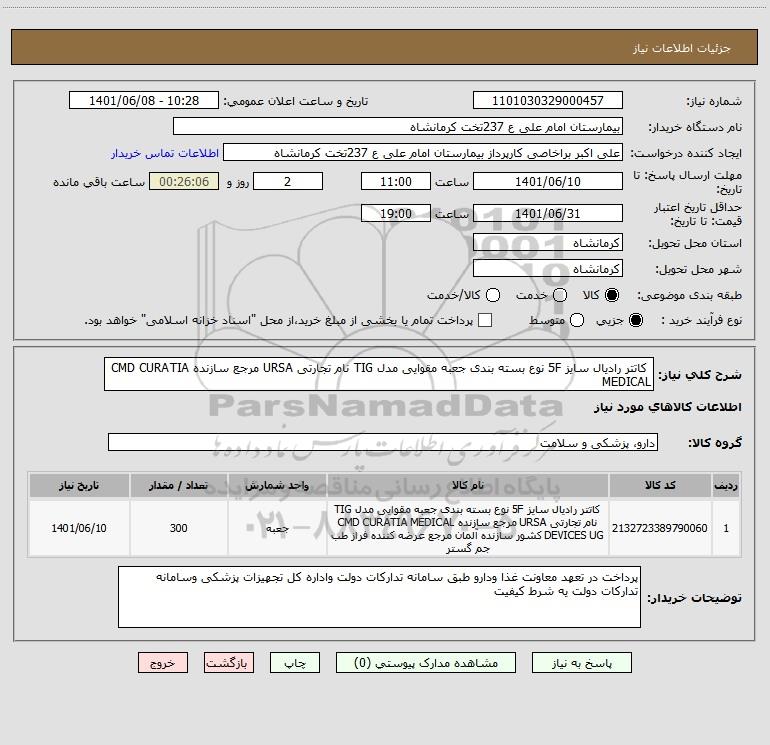The height and width of the screenshot is (745, 770).
Task: Click the announcement date field 1401/06/08 - 10:28
Action: 144,101
